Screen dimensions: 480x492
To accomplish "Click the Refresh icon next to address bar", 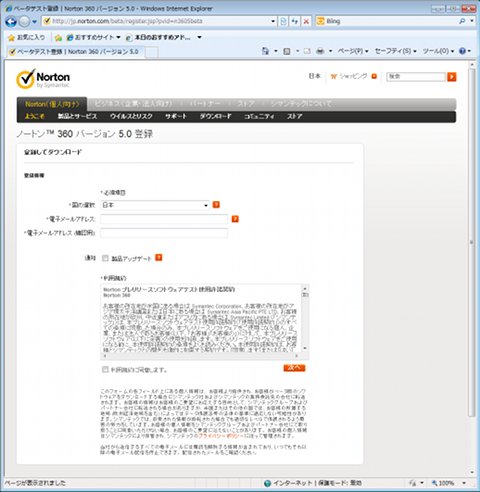I will (x=295, y=21).
